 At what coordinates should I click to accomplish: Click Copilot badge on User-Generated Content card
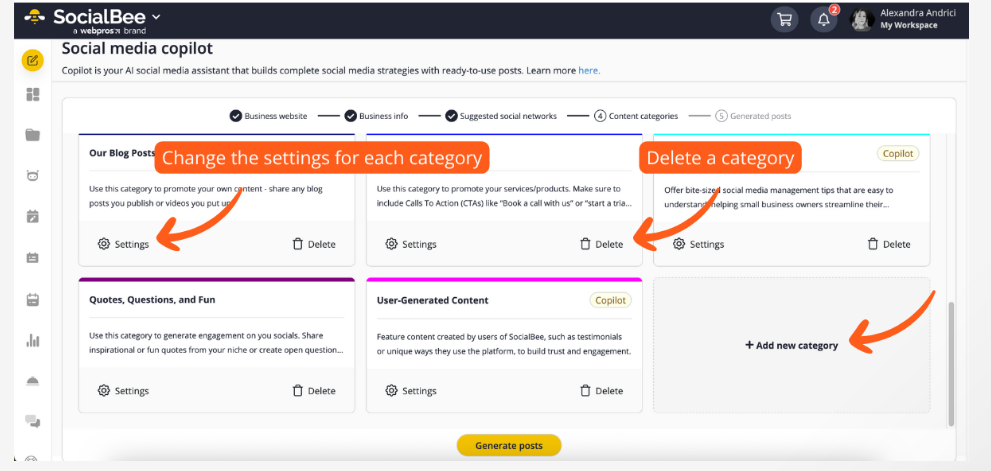[x=611, y=300]
